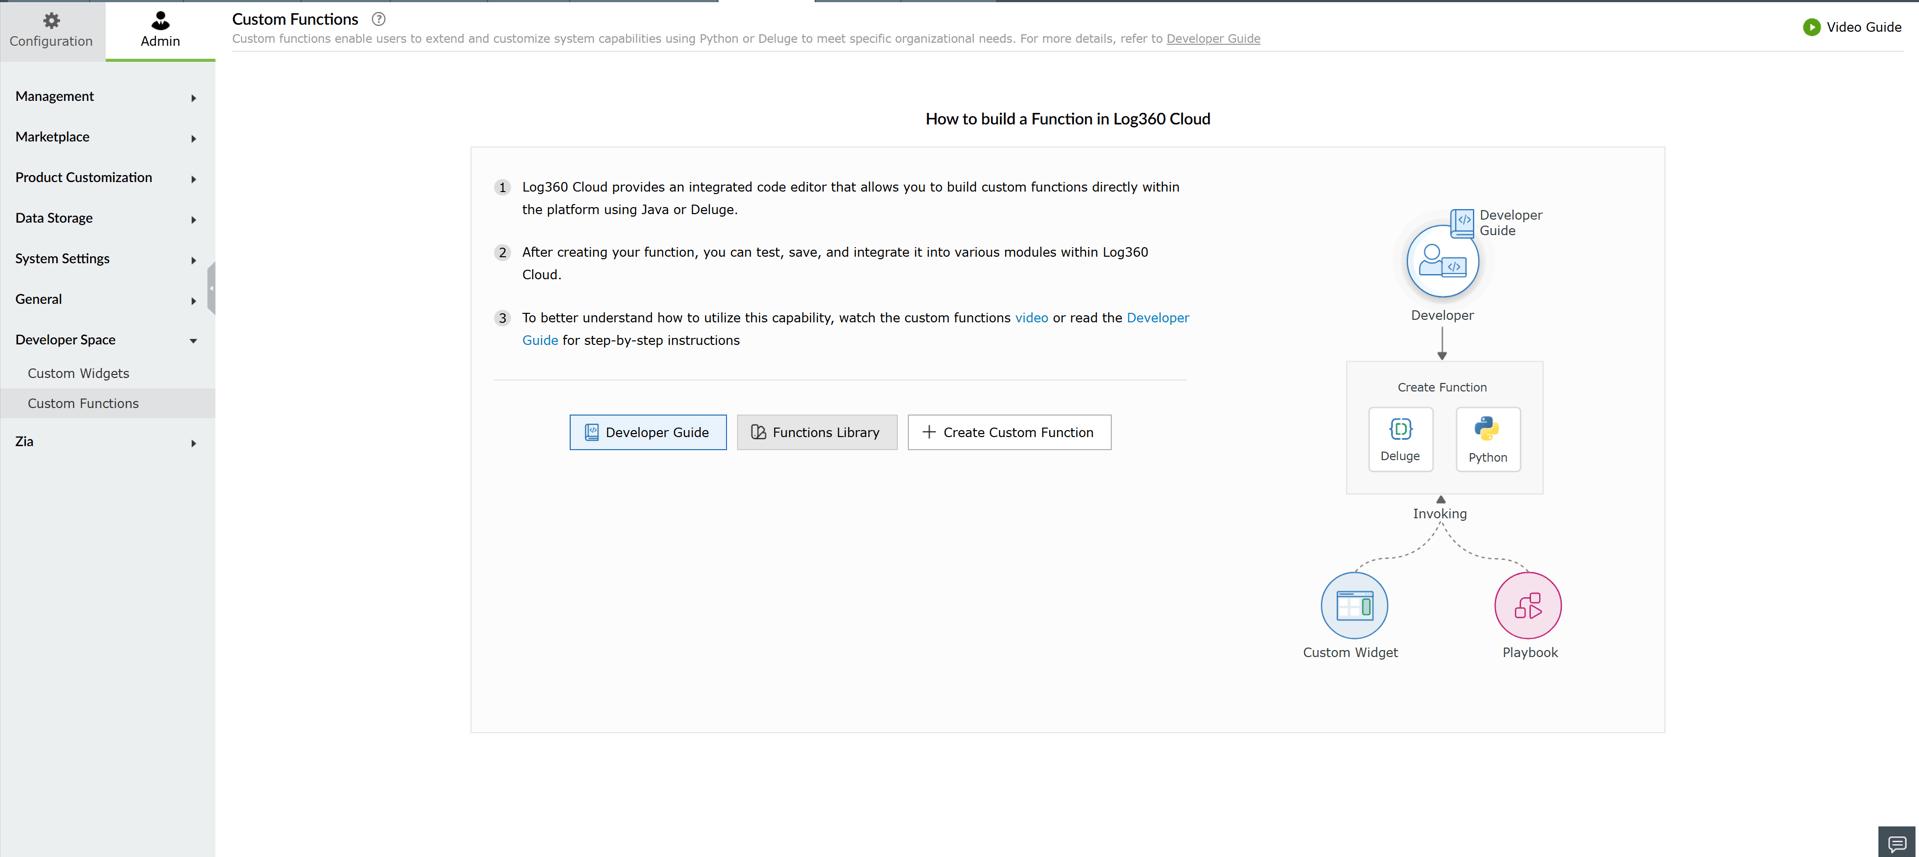Expand the Management menu section

click(107, 96)
